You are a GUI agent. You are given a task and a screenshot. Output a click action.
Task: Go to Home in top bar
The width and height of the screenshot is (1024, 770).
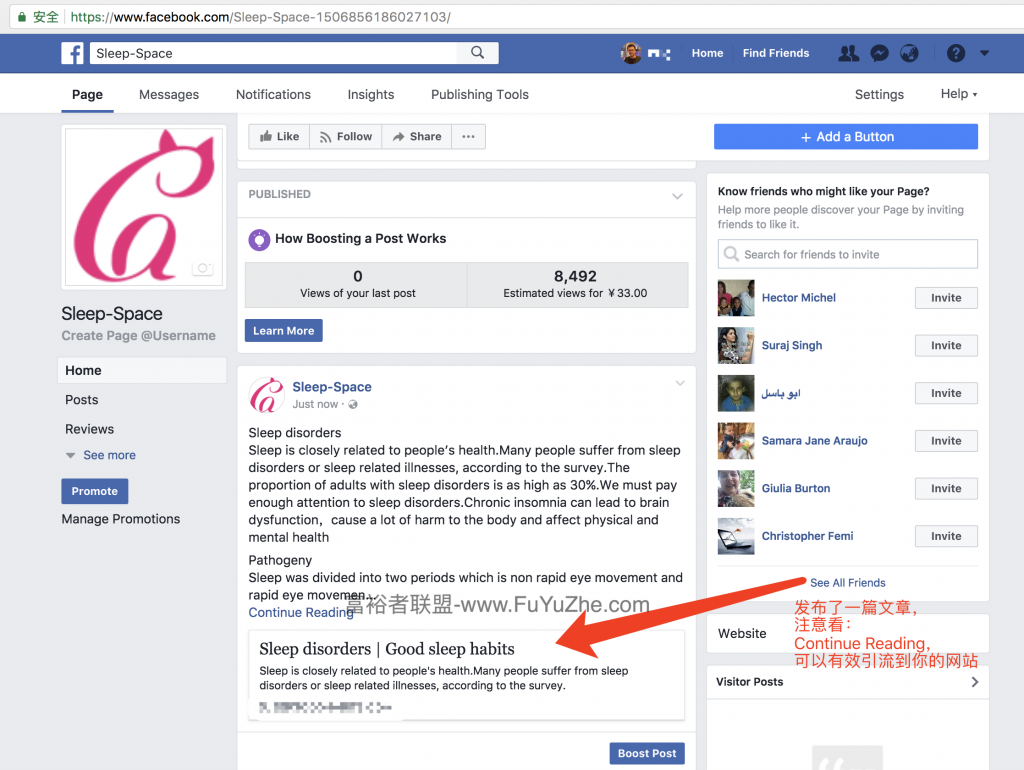point(707,53)
